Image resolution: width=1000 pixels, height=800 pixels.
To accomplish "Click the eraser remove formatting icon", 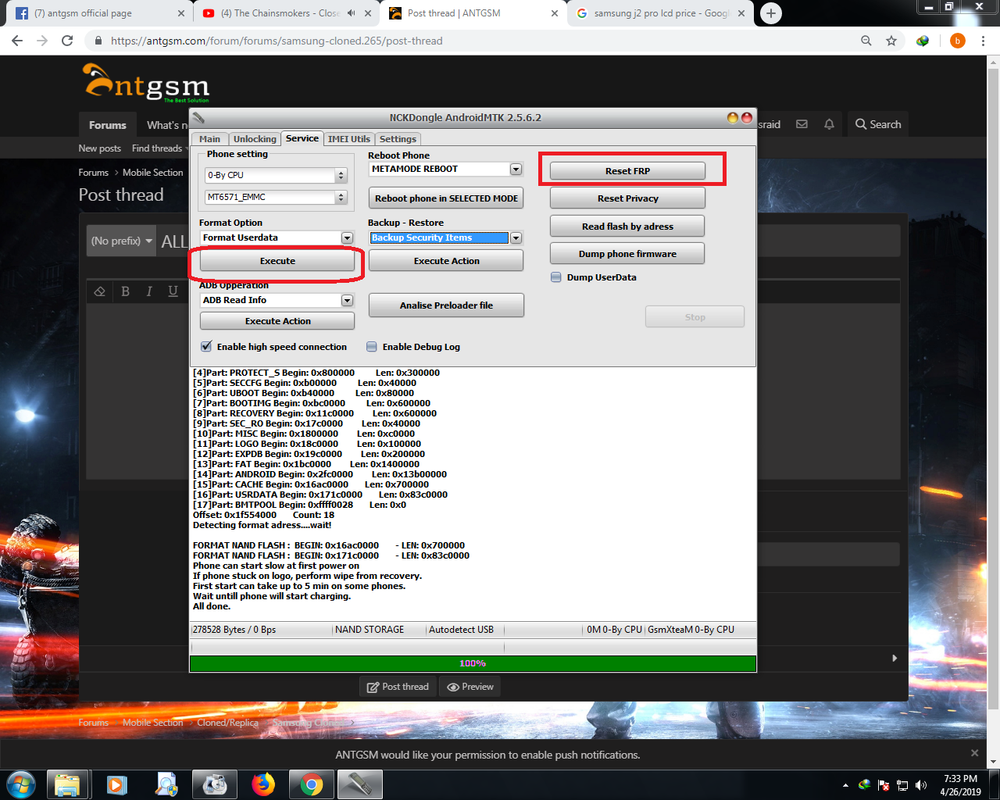I will (x=99, y=292).
